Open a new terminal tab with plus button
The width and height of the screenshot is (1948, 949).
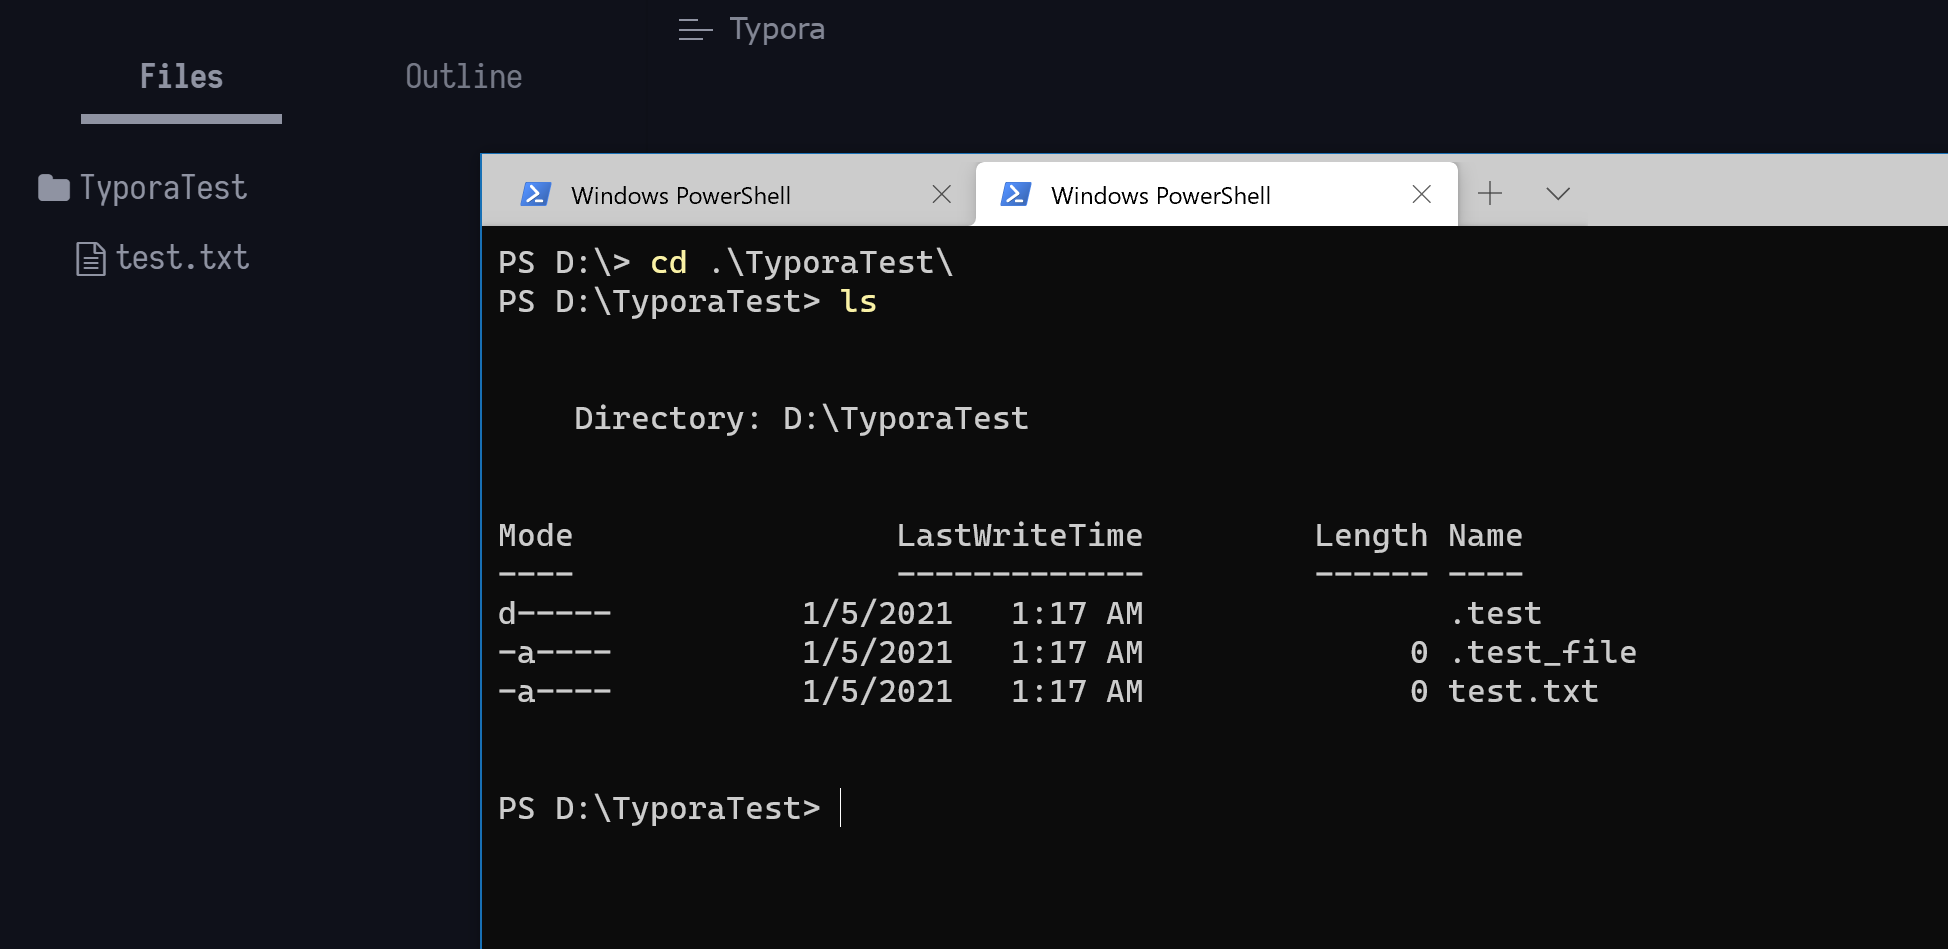(1490, 193)
